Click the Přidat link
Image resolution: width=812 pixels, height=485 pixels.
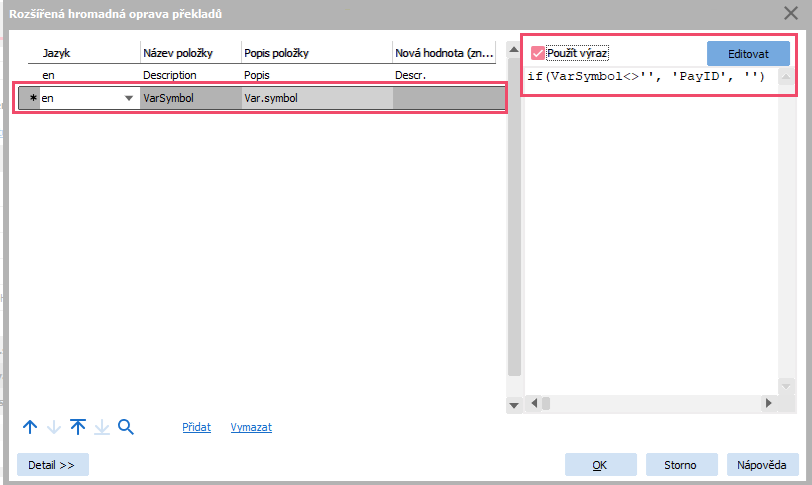[196, 427]
